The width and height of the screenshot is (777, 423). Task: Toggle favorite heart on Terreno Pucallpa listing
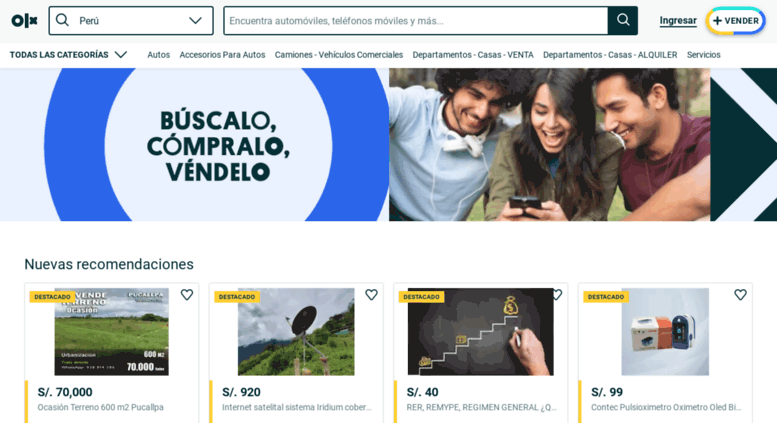point(187,295)
